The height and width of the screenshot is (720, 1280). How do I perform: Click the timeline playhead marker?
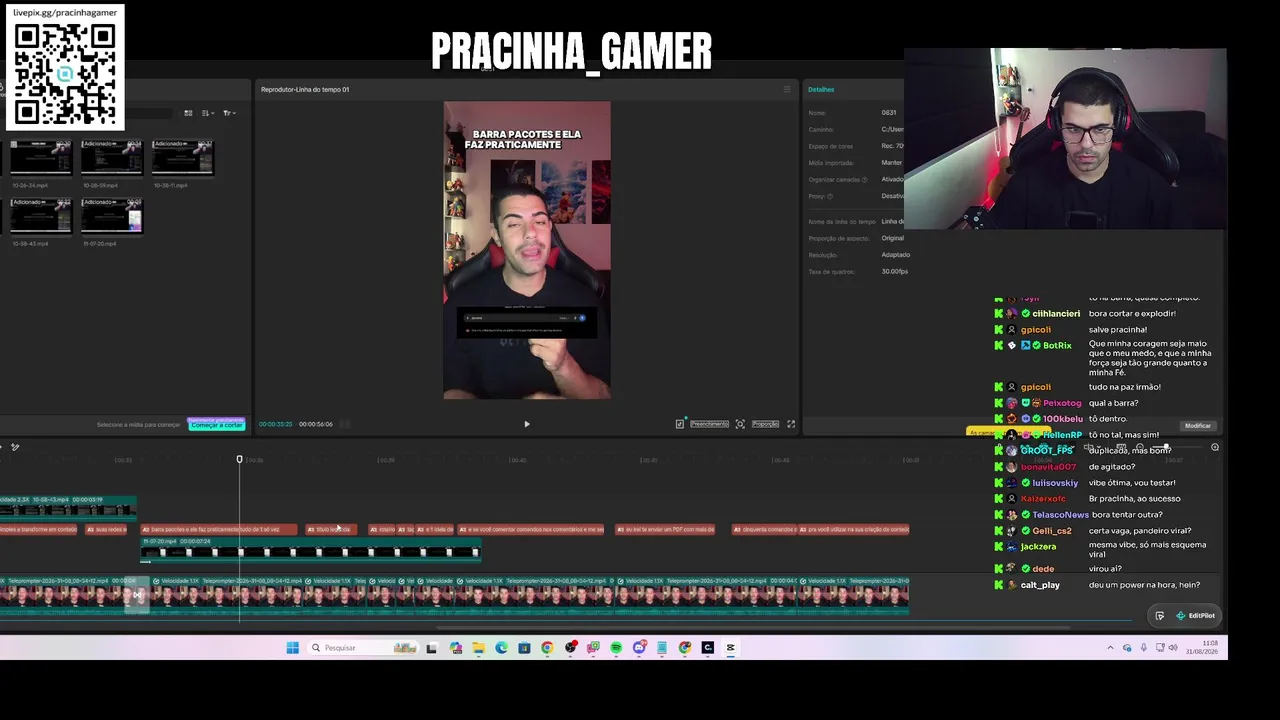click(x=239, y=459)
